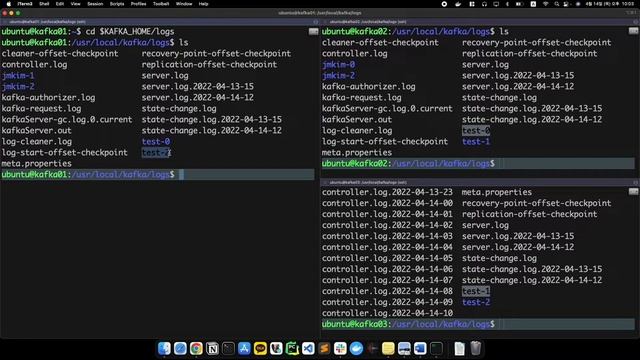Click the date and time in menu bar

click(611, 4)
